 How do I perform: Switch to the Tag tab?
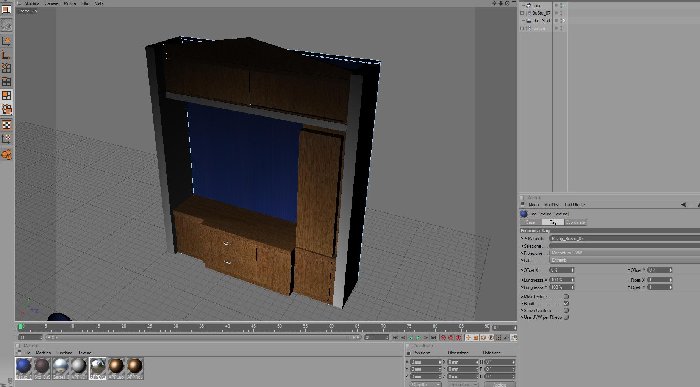(553, 222)
